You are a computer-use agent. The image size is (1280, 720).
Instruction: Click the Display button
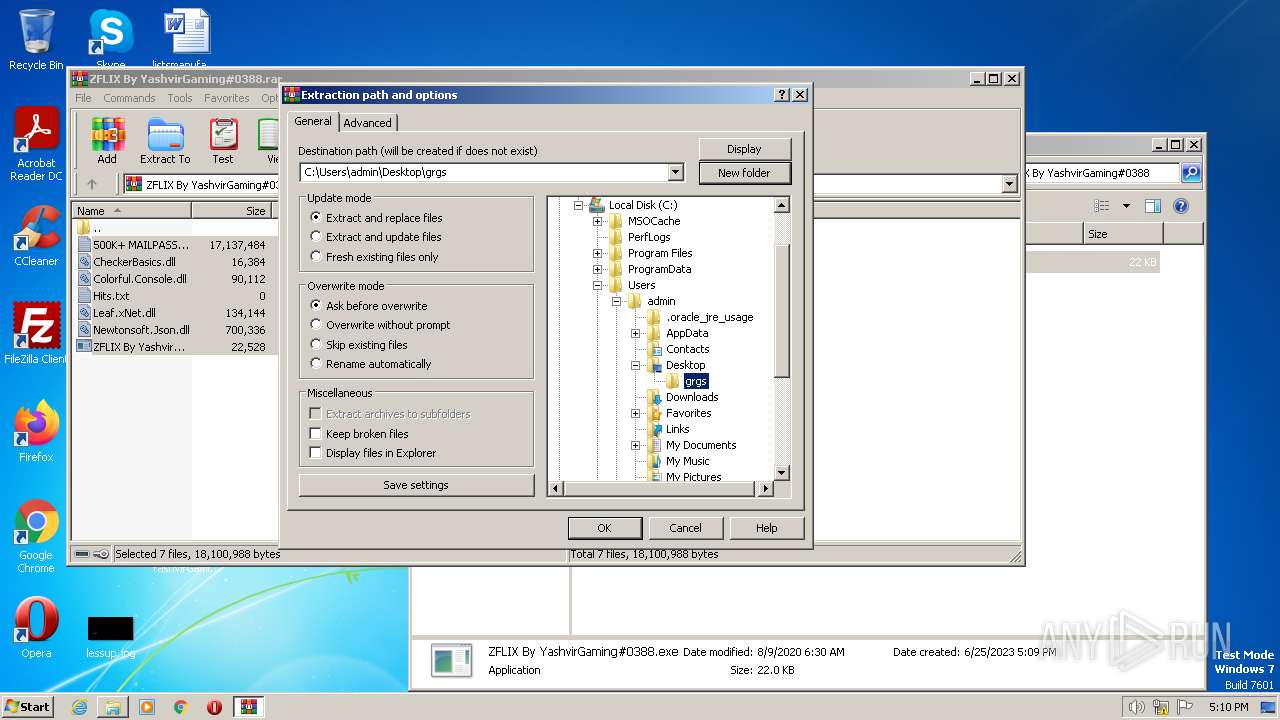(x=744, y=149)
